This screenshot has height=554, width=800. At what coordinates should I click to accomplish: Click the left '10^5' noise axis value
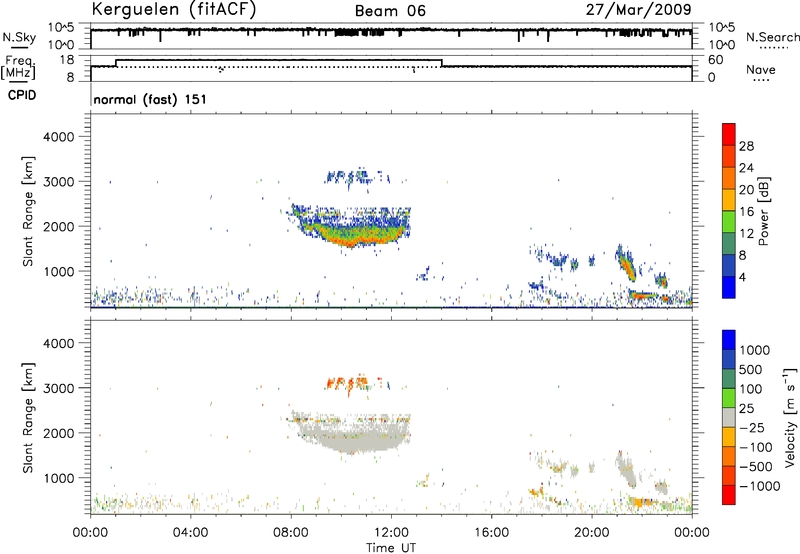pos(61,28)
